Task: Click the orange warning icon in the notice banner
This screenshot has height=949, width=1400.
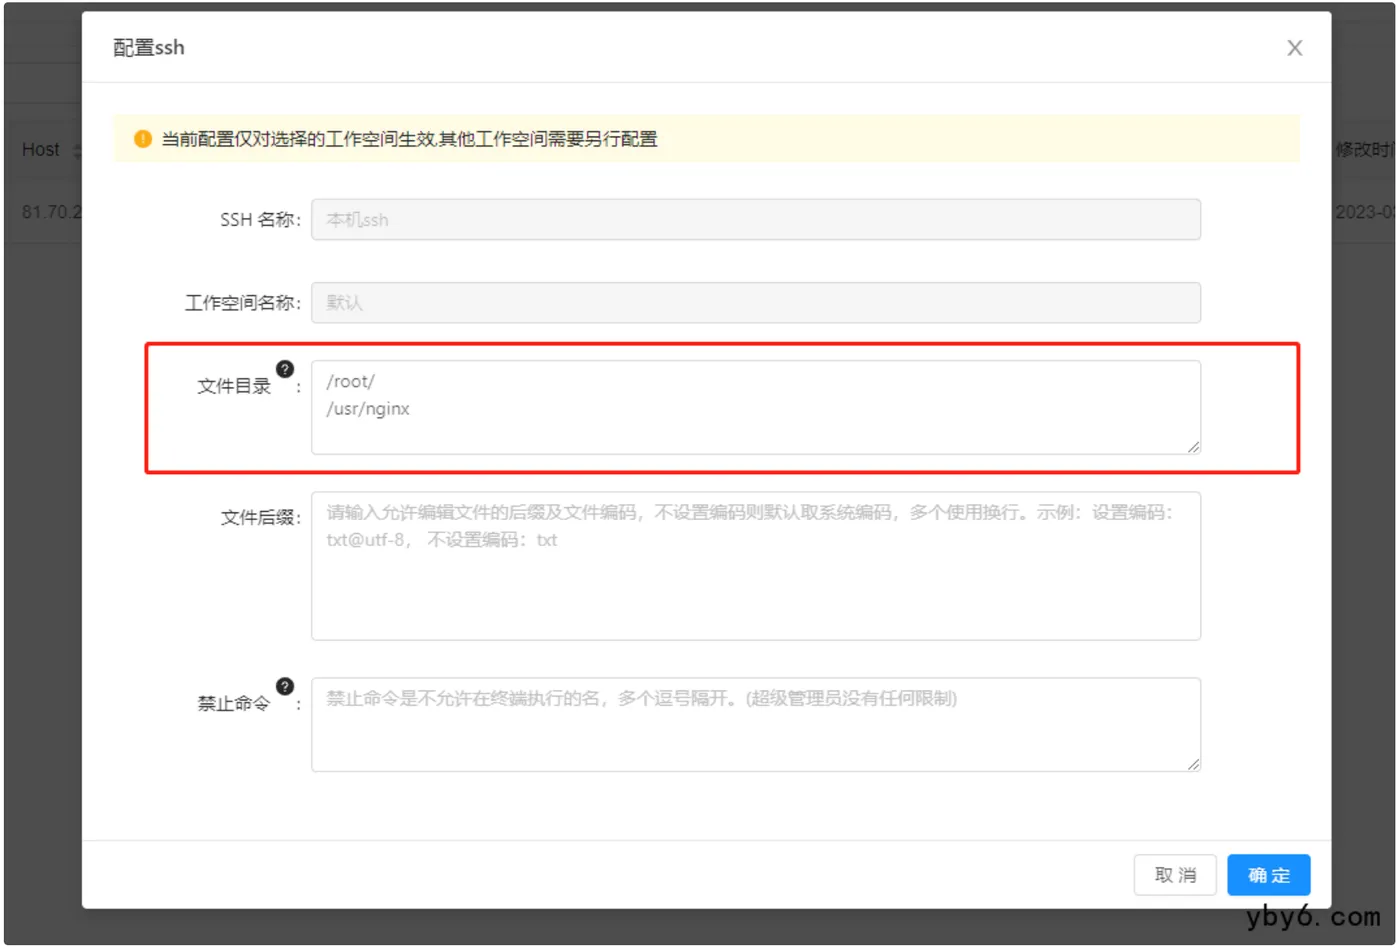Action: pos(142,139)
